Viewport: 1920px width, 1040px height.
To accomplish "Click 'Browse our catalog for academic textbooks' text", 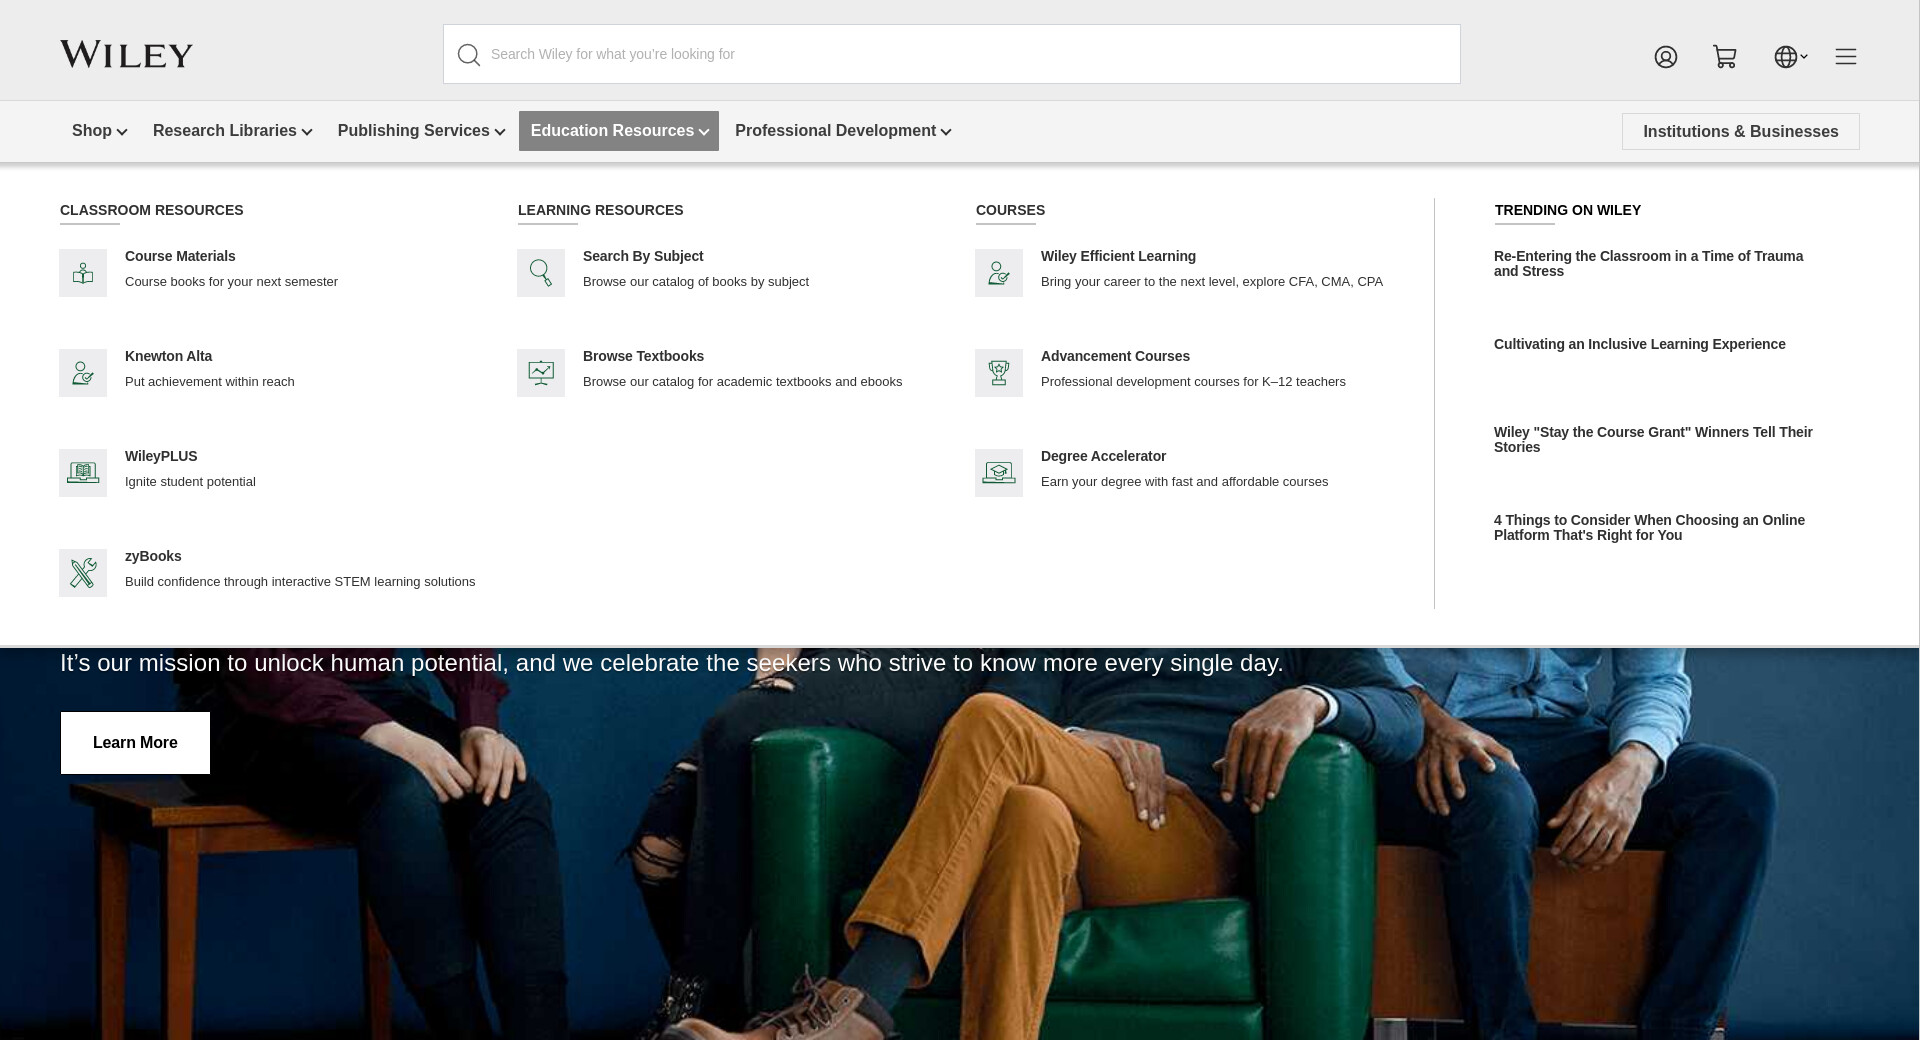I will 742,382.
